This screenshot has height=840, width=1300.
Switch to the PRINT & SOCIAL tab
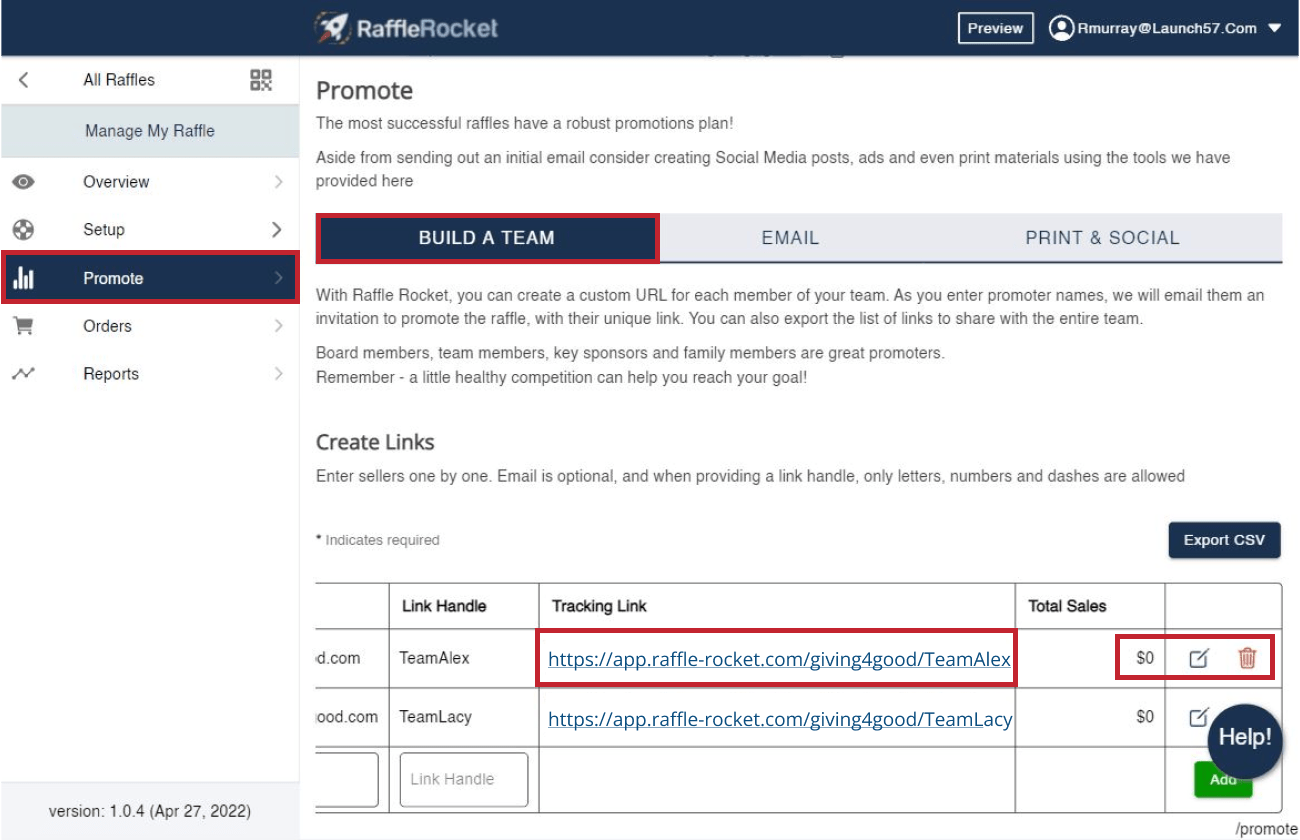click(1102, 238)
